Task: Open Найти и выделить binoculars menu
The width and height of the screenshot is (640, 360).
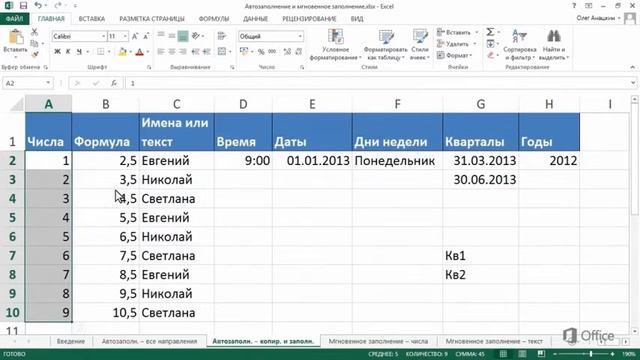Action: pyautogui.click(x=554, y=45)
